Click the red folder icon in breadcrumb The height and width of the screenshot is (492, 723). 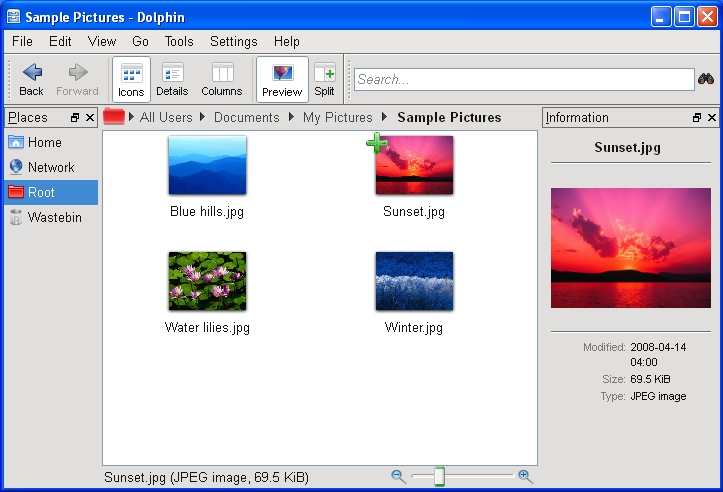tap(114, 117)
